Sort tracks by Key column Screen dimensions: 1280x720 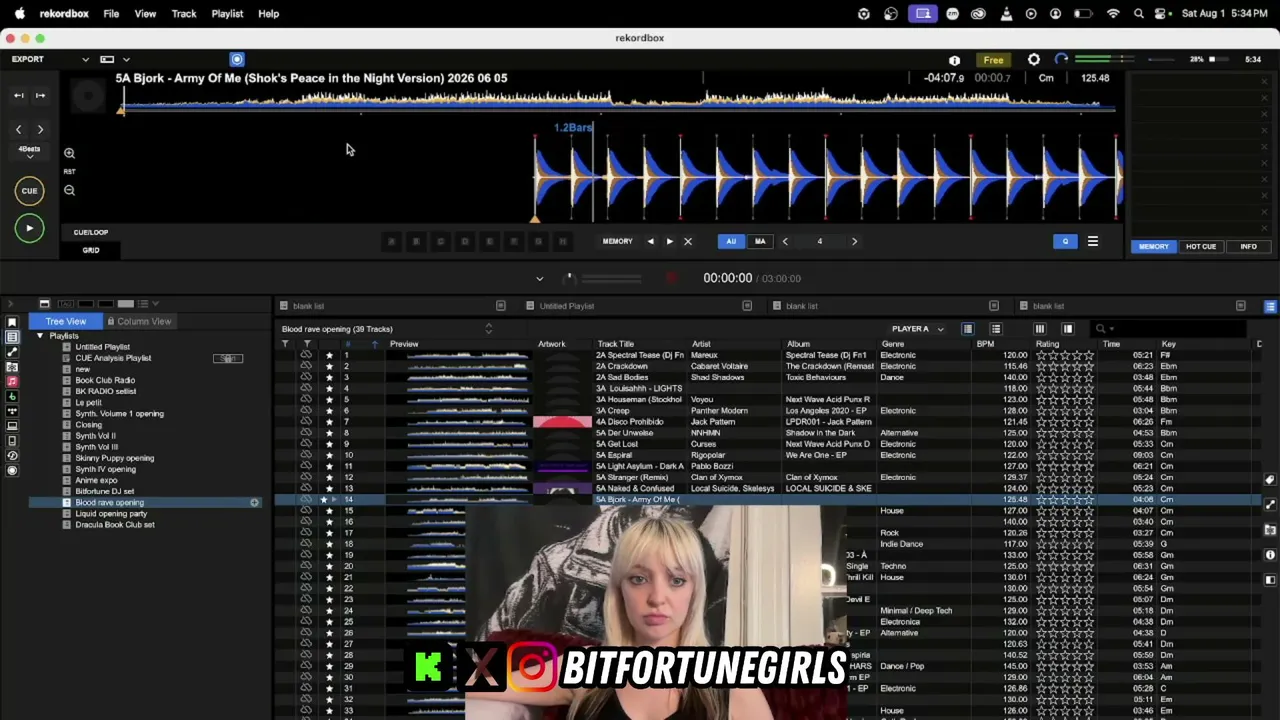[1168, 344]
